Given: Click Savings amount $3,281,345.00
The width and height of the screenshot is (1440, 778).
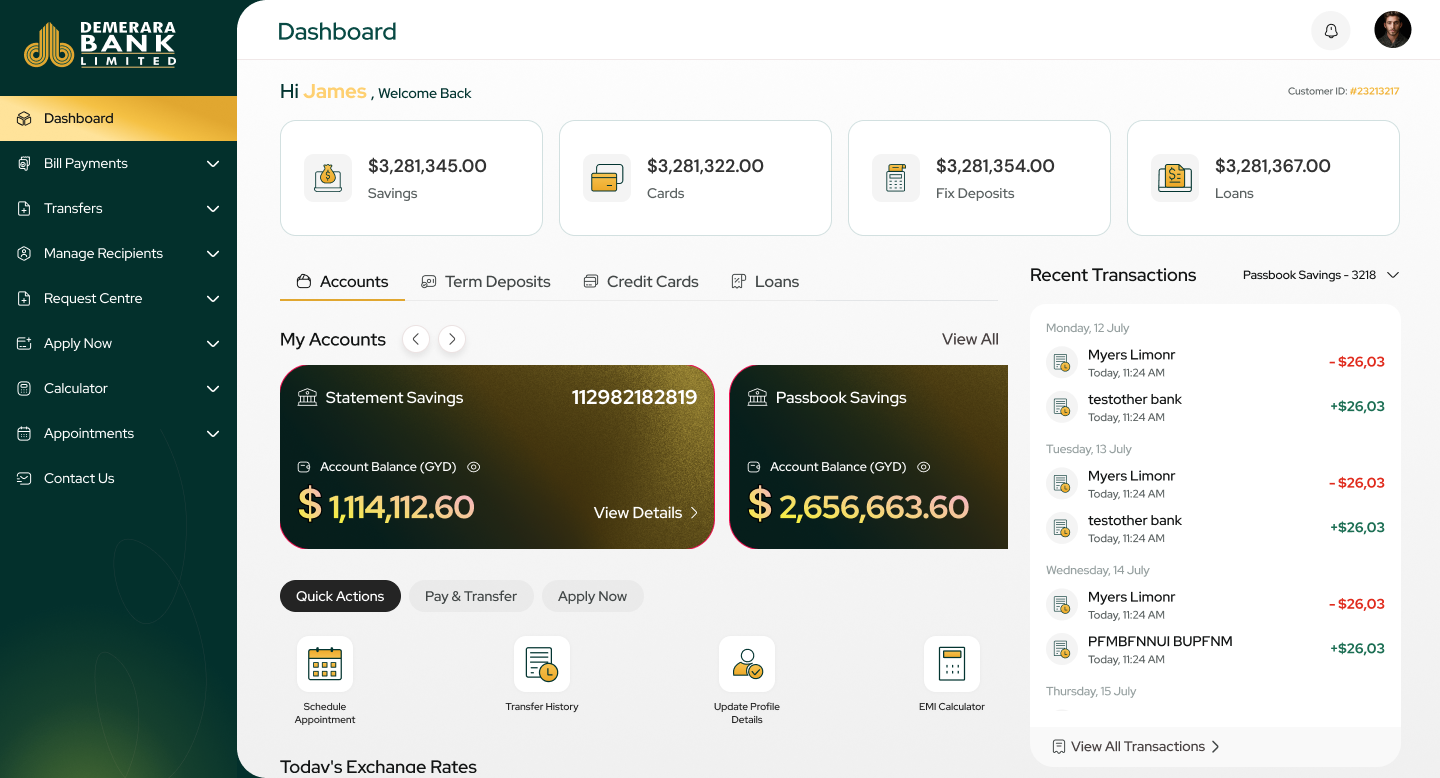Looking at the screenshot, I should click(427, 166).
